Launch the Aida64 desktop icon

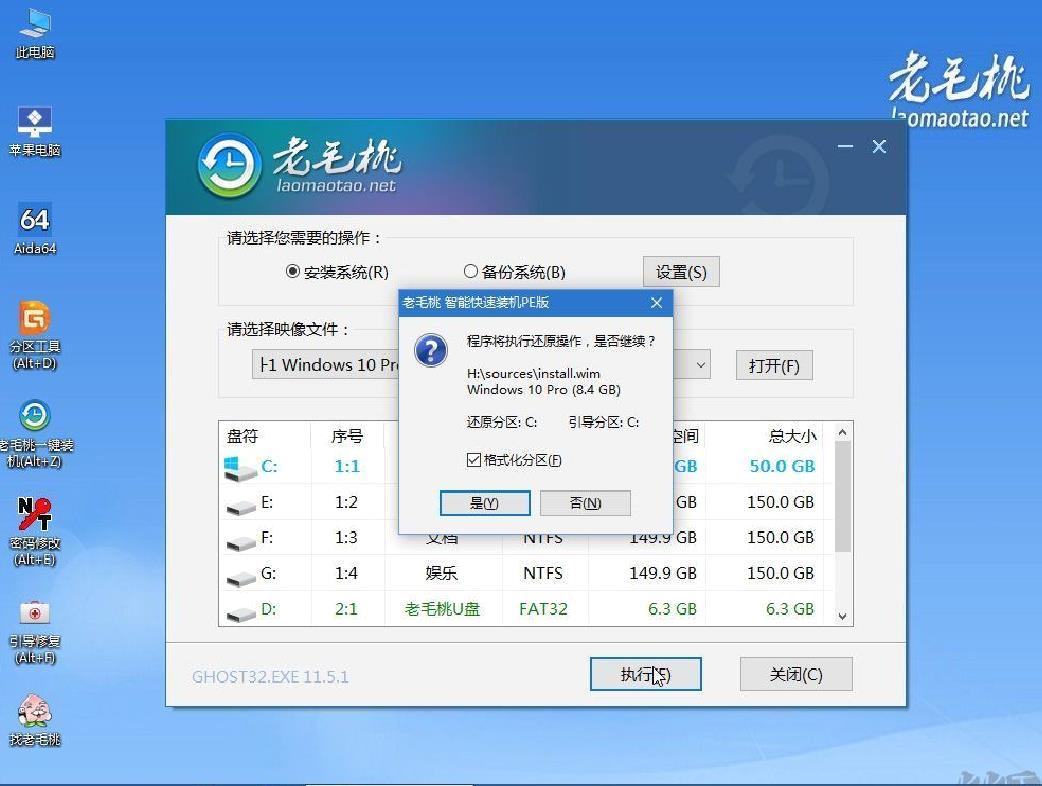35,229
